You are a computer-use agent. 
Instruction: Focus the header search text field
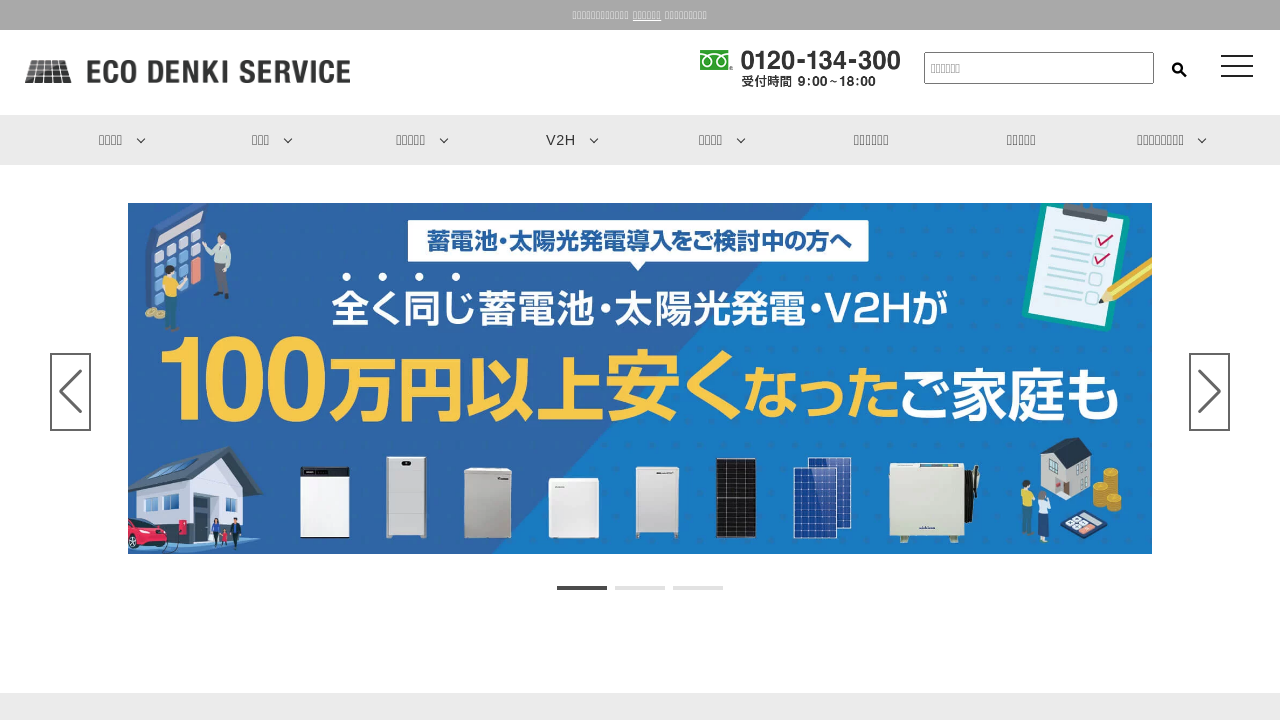(x=1038, y=68)
